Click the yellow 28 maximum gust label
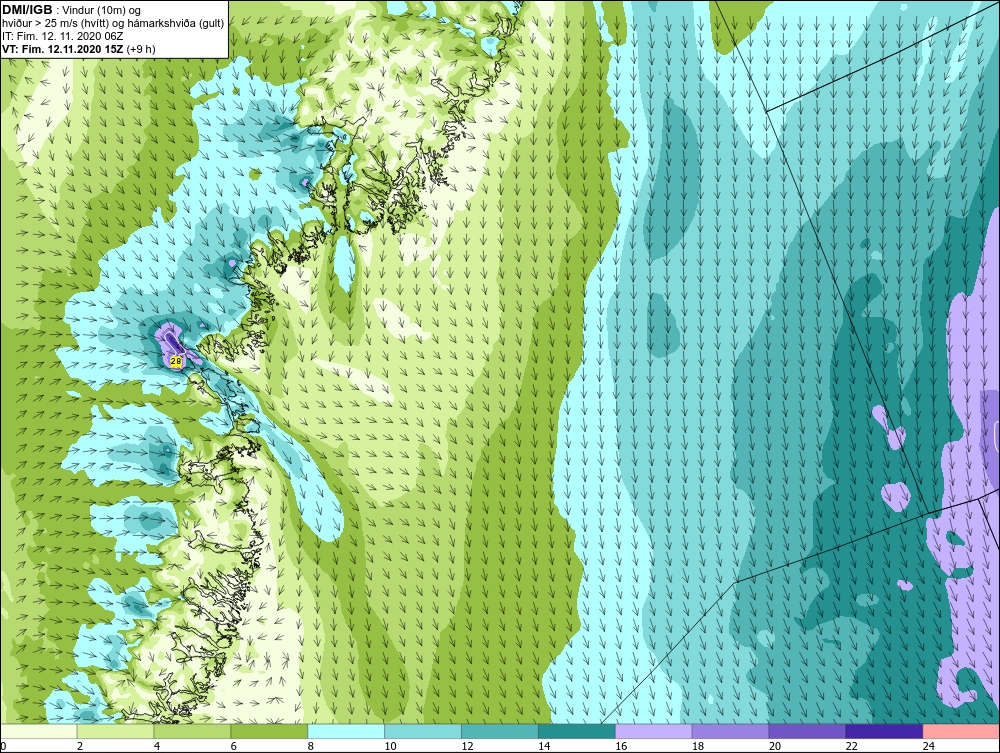This screenshot has height=753, width=1000. 176,362
